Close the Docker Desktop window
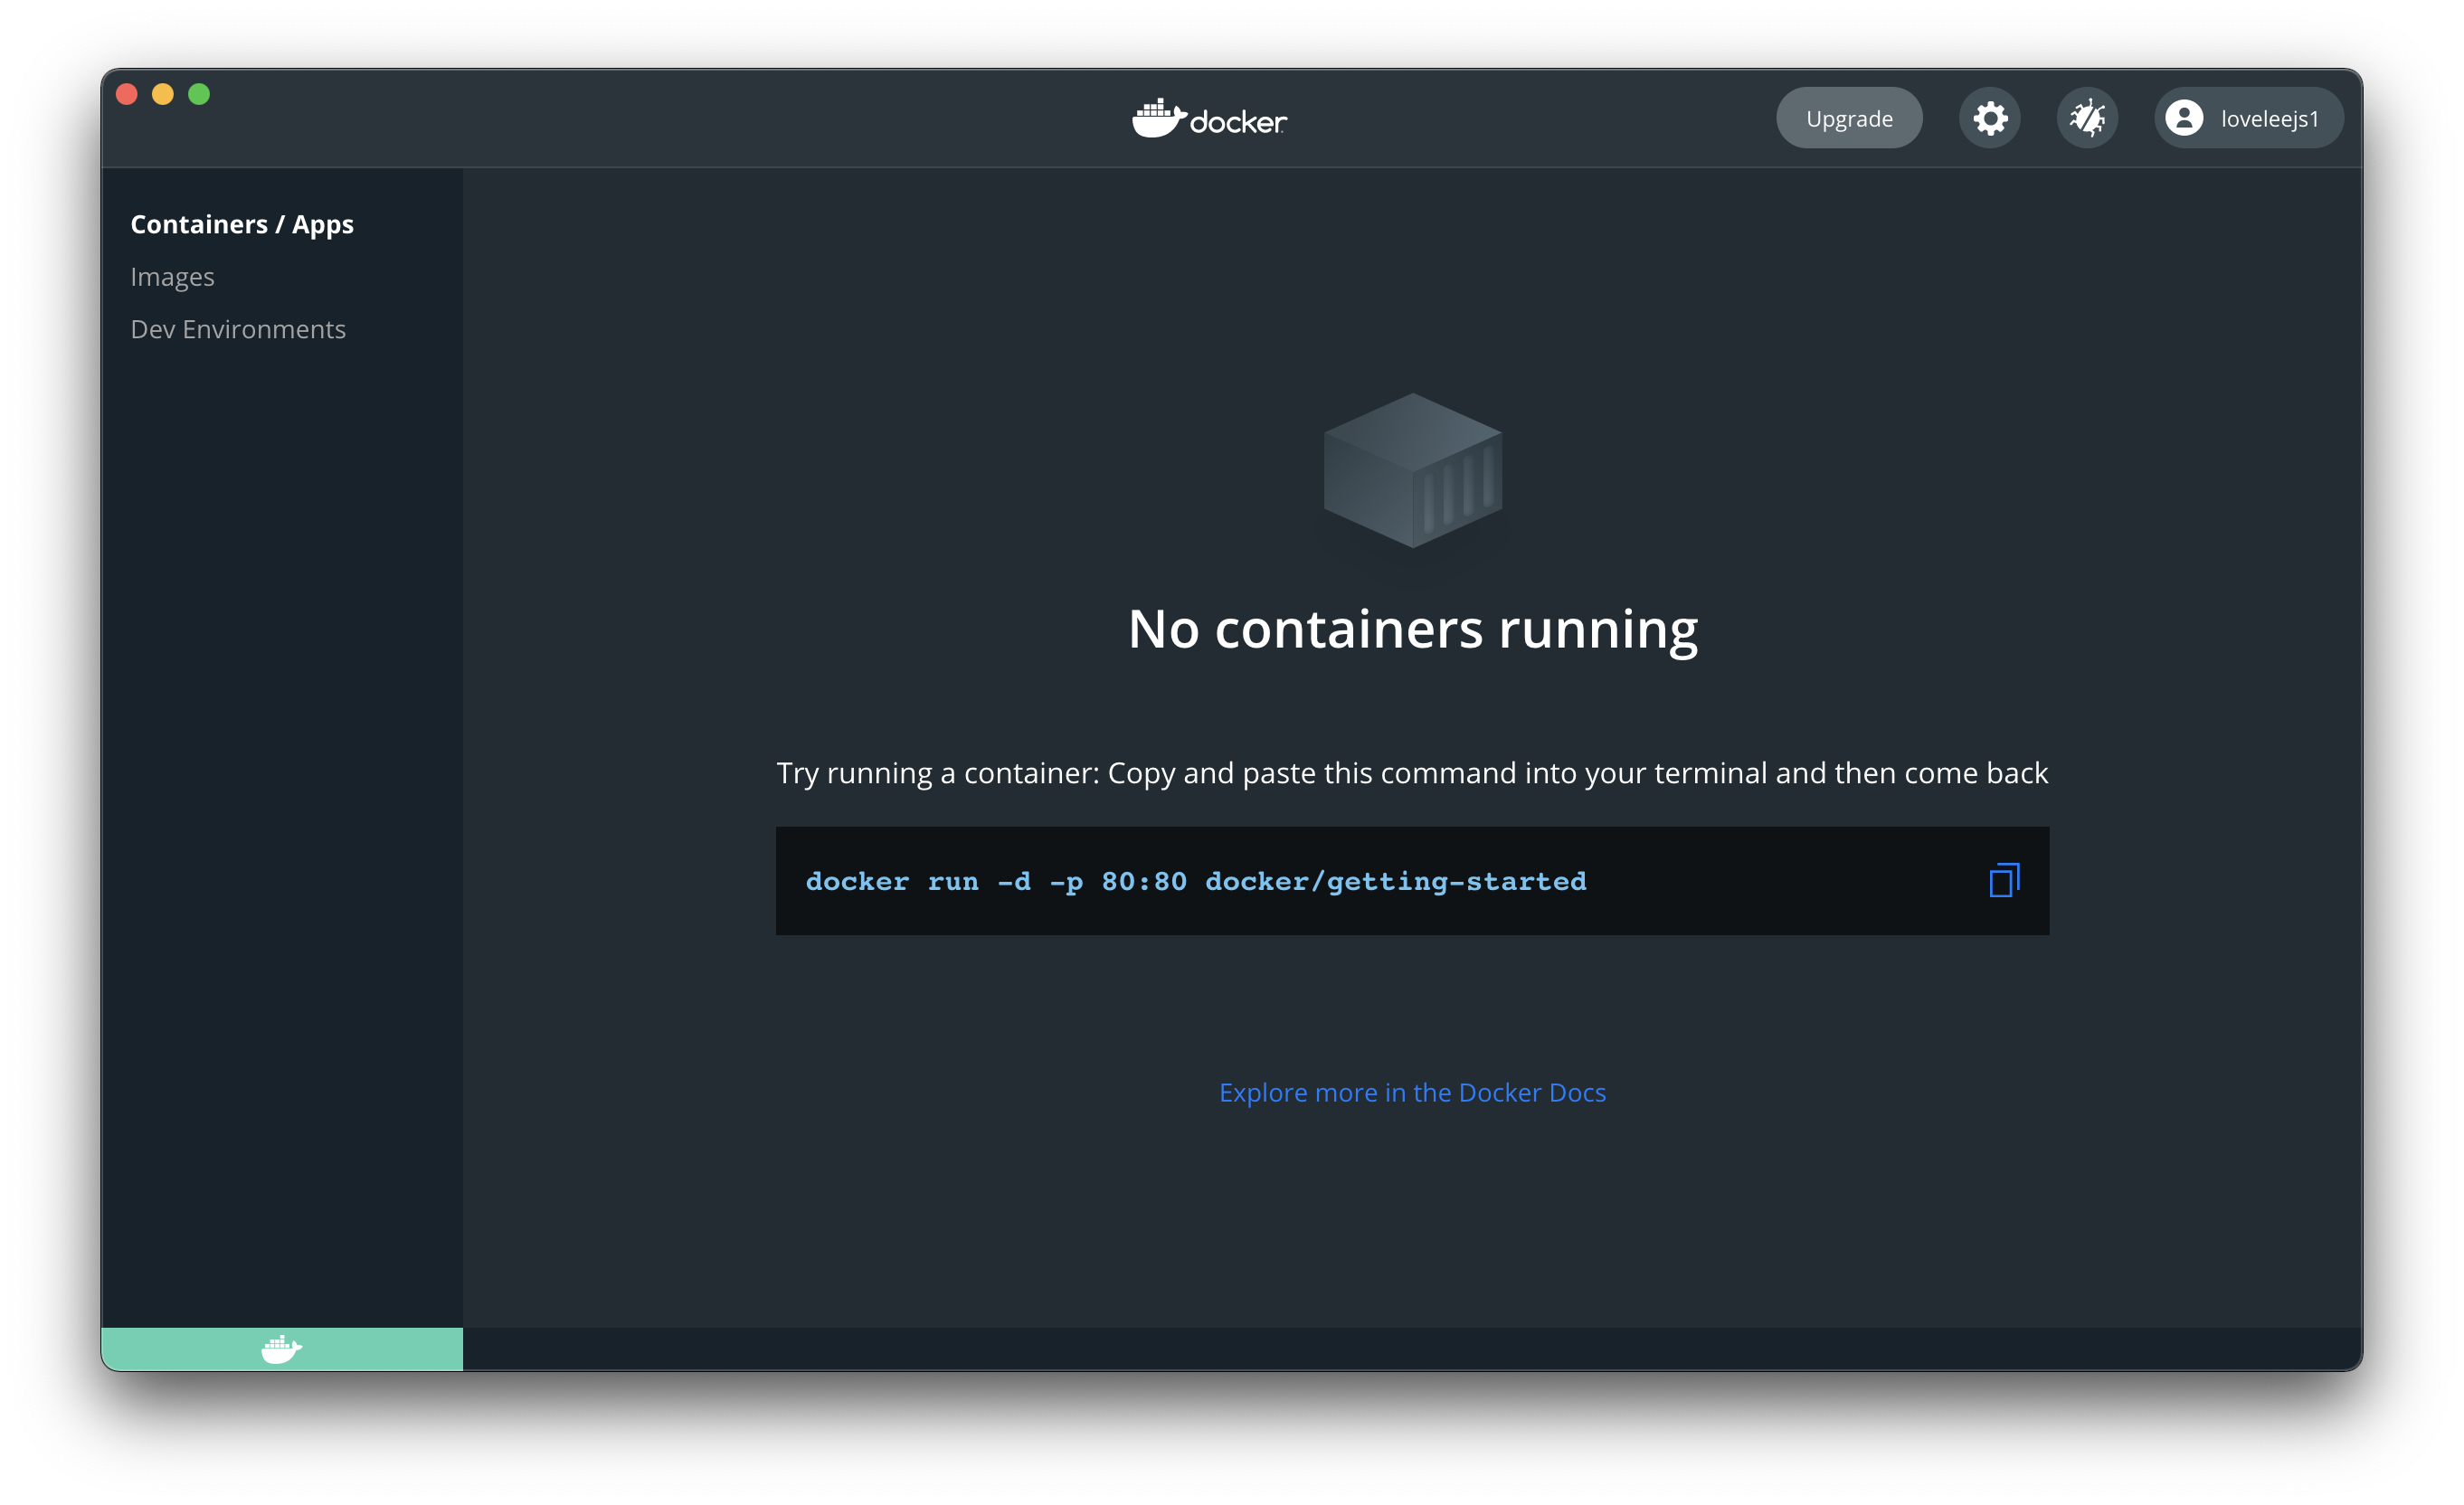 point(127,94)
